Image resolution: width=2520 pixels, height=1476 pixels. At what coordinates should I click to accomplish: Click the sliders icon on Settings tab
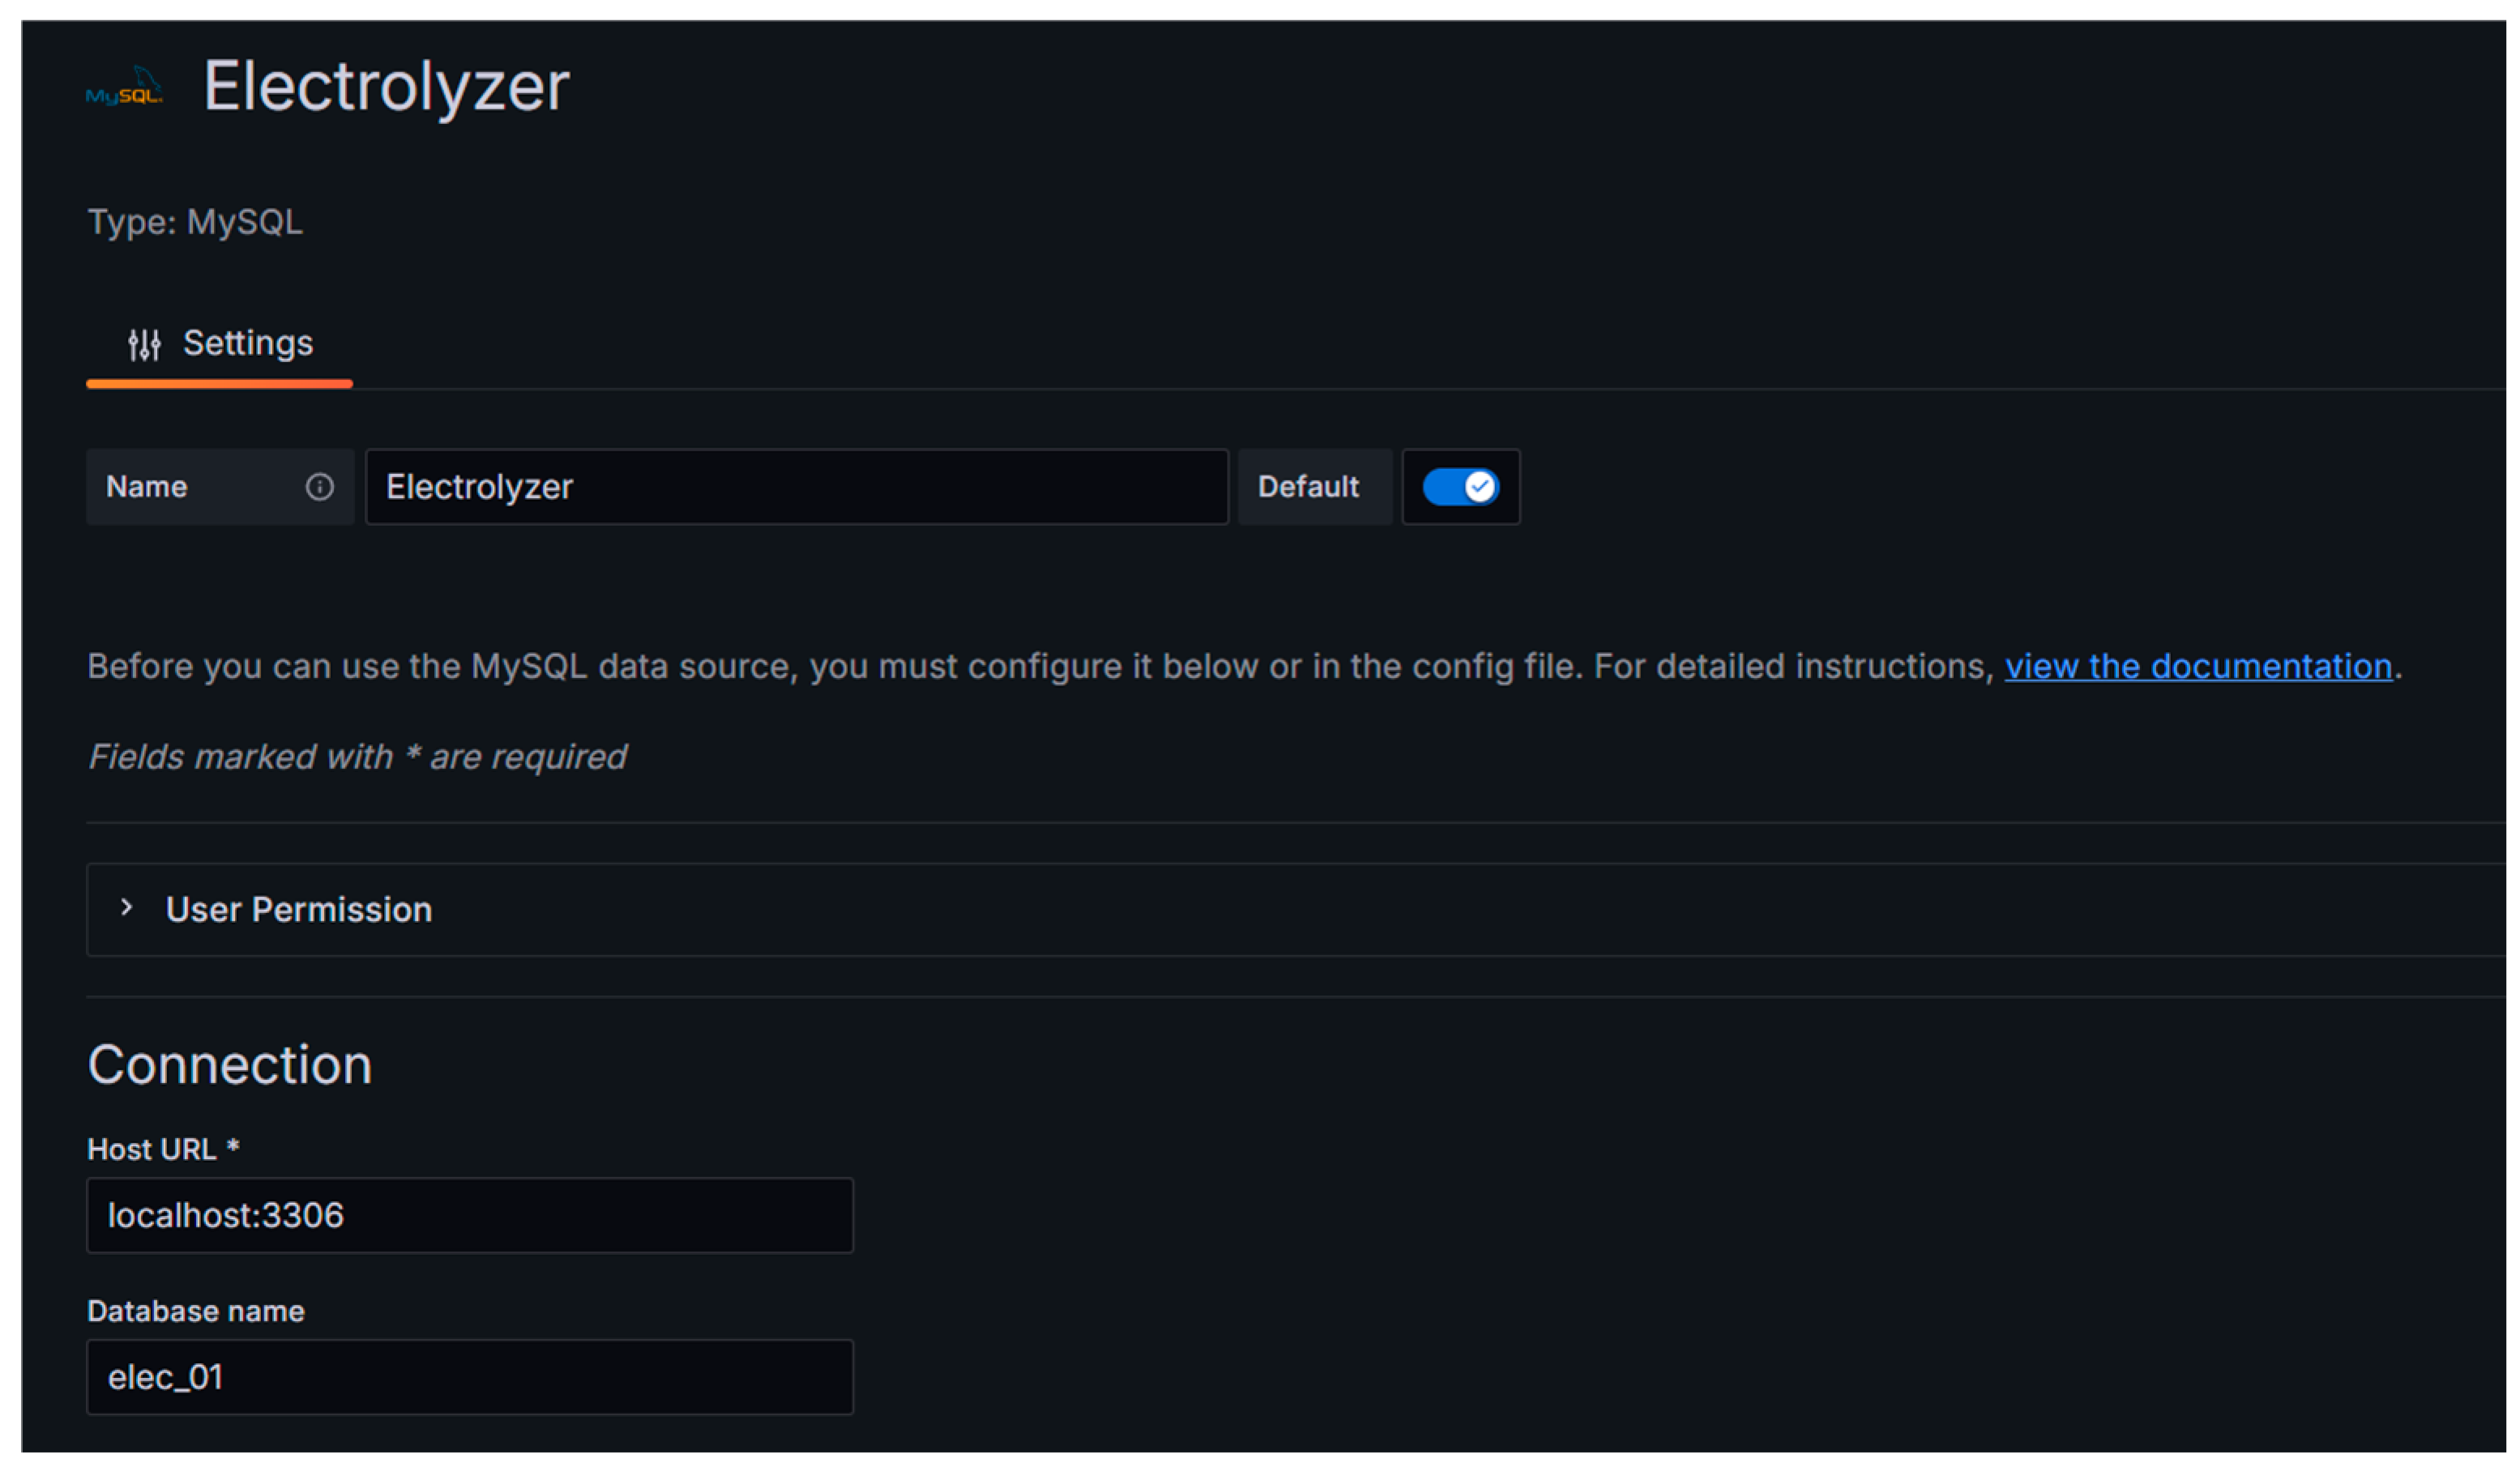pos(144,344)
